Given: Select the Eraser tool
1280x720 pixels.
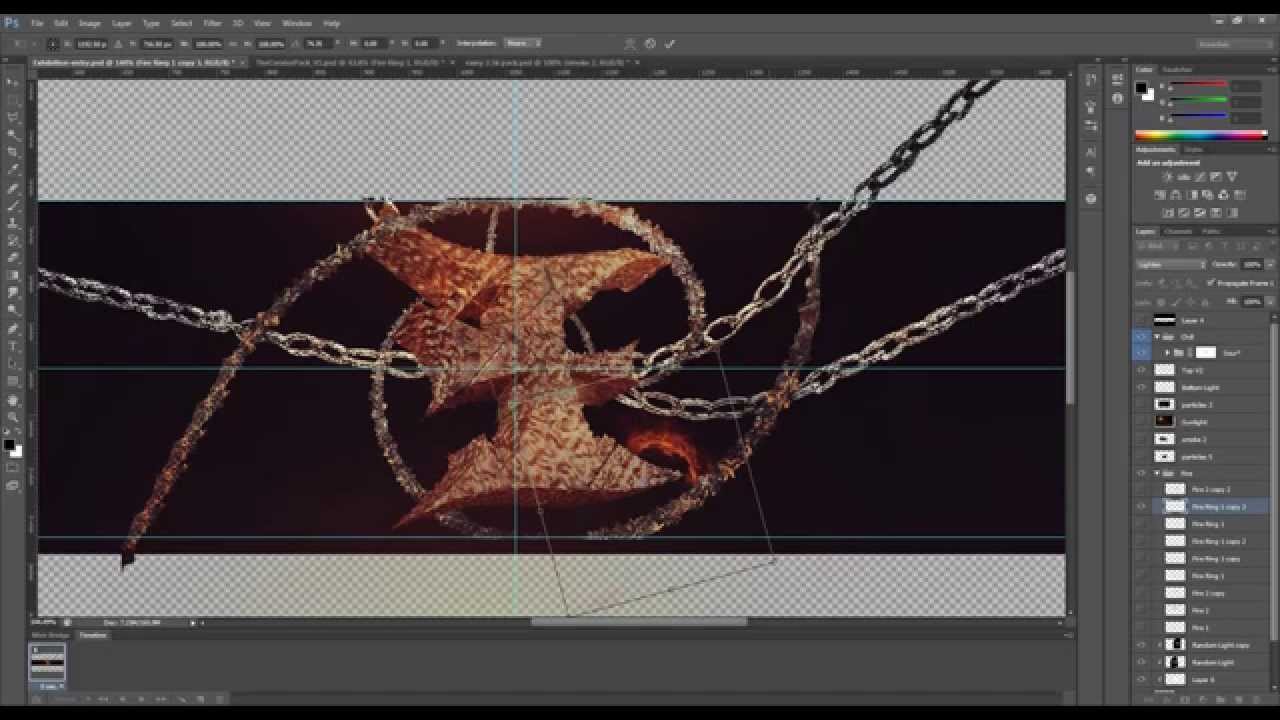Looking at the screenshot, I should click(x=13, y=258).
